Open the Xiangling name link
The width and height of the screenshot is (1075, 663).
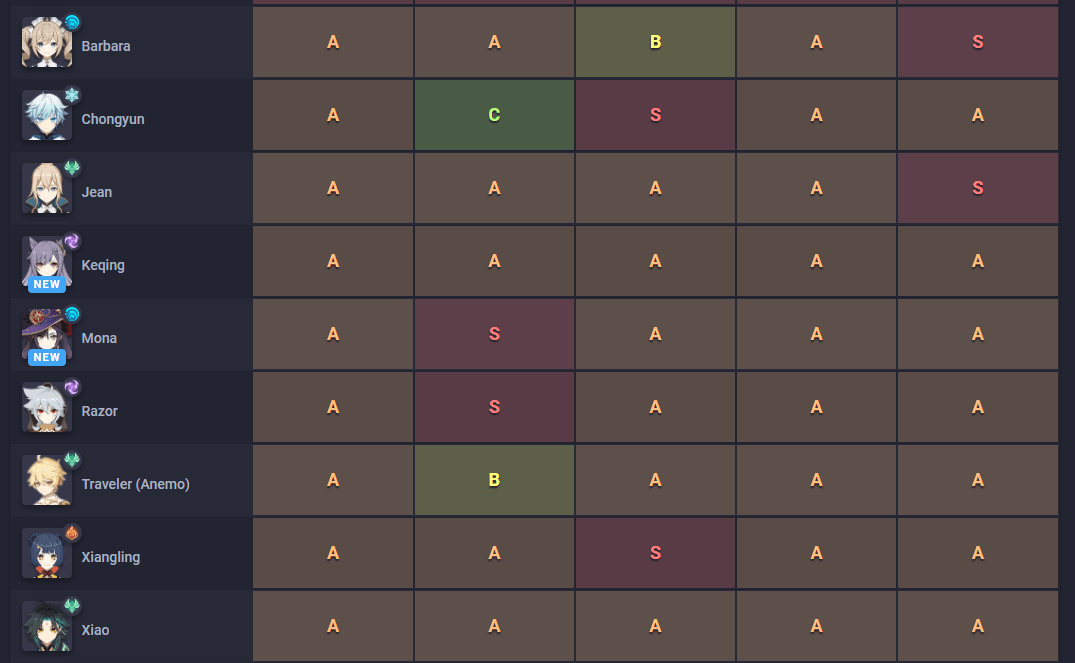click(x=111, y=557)
